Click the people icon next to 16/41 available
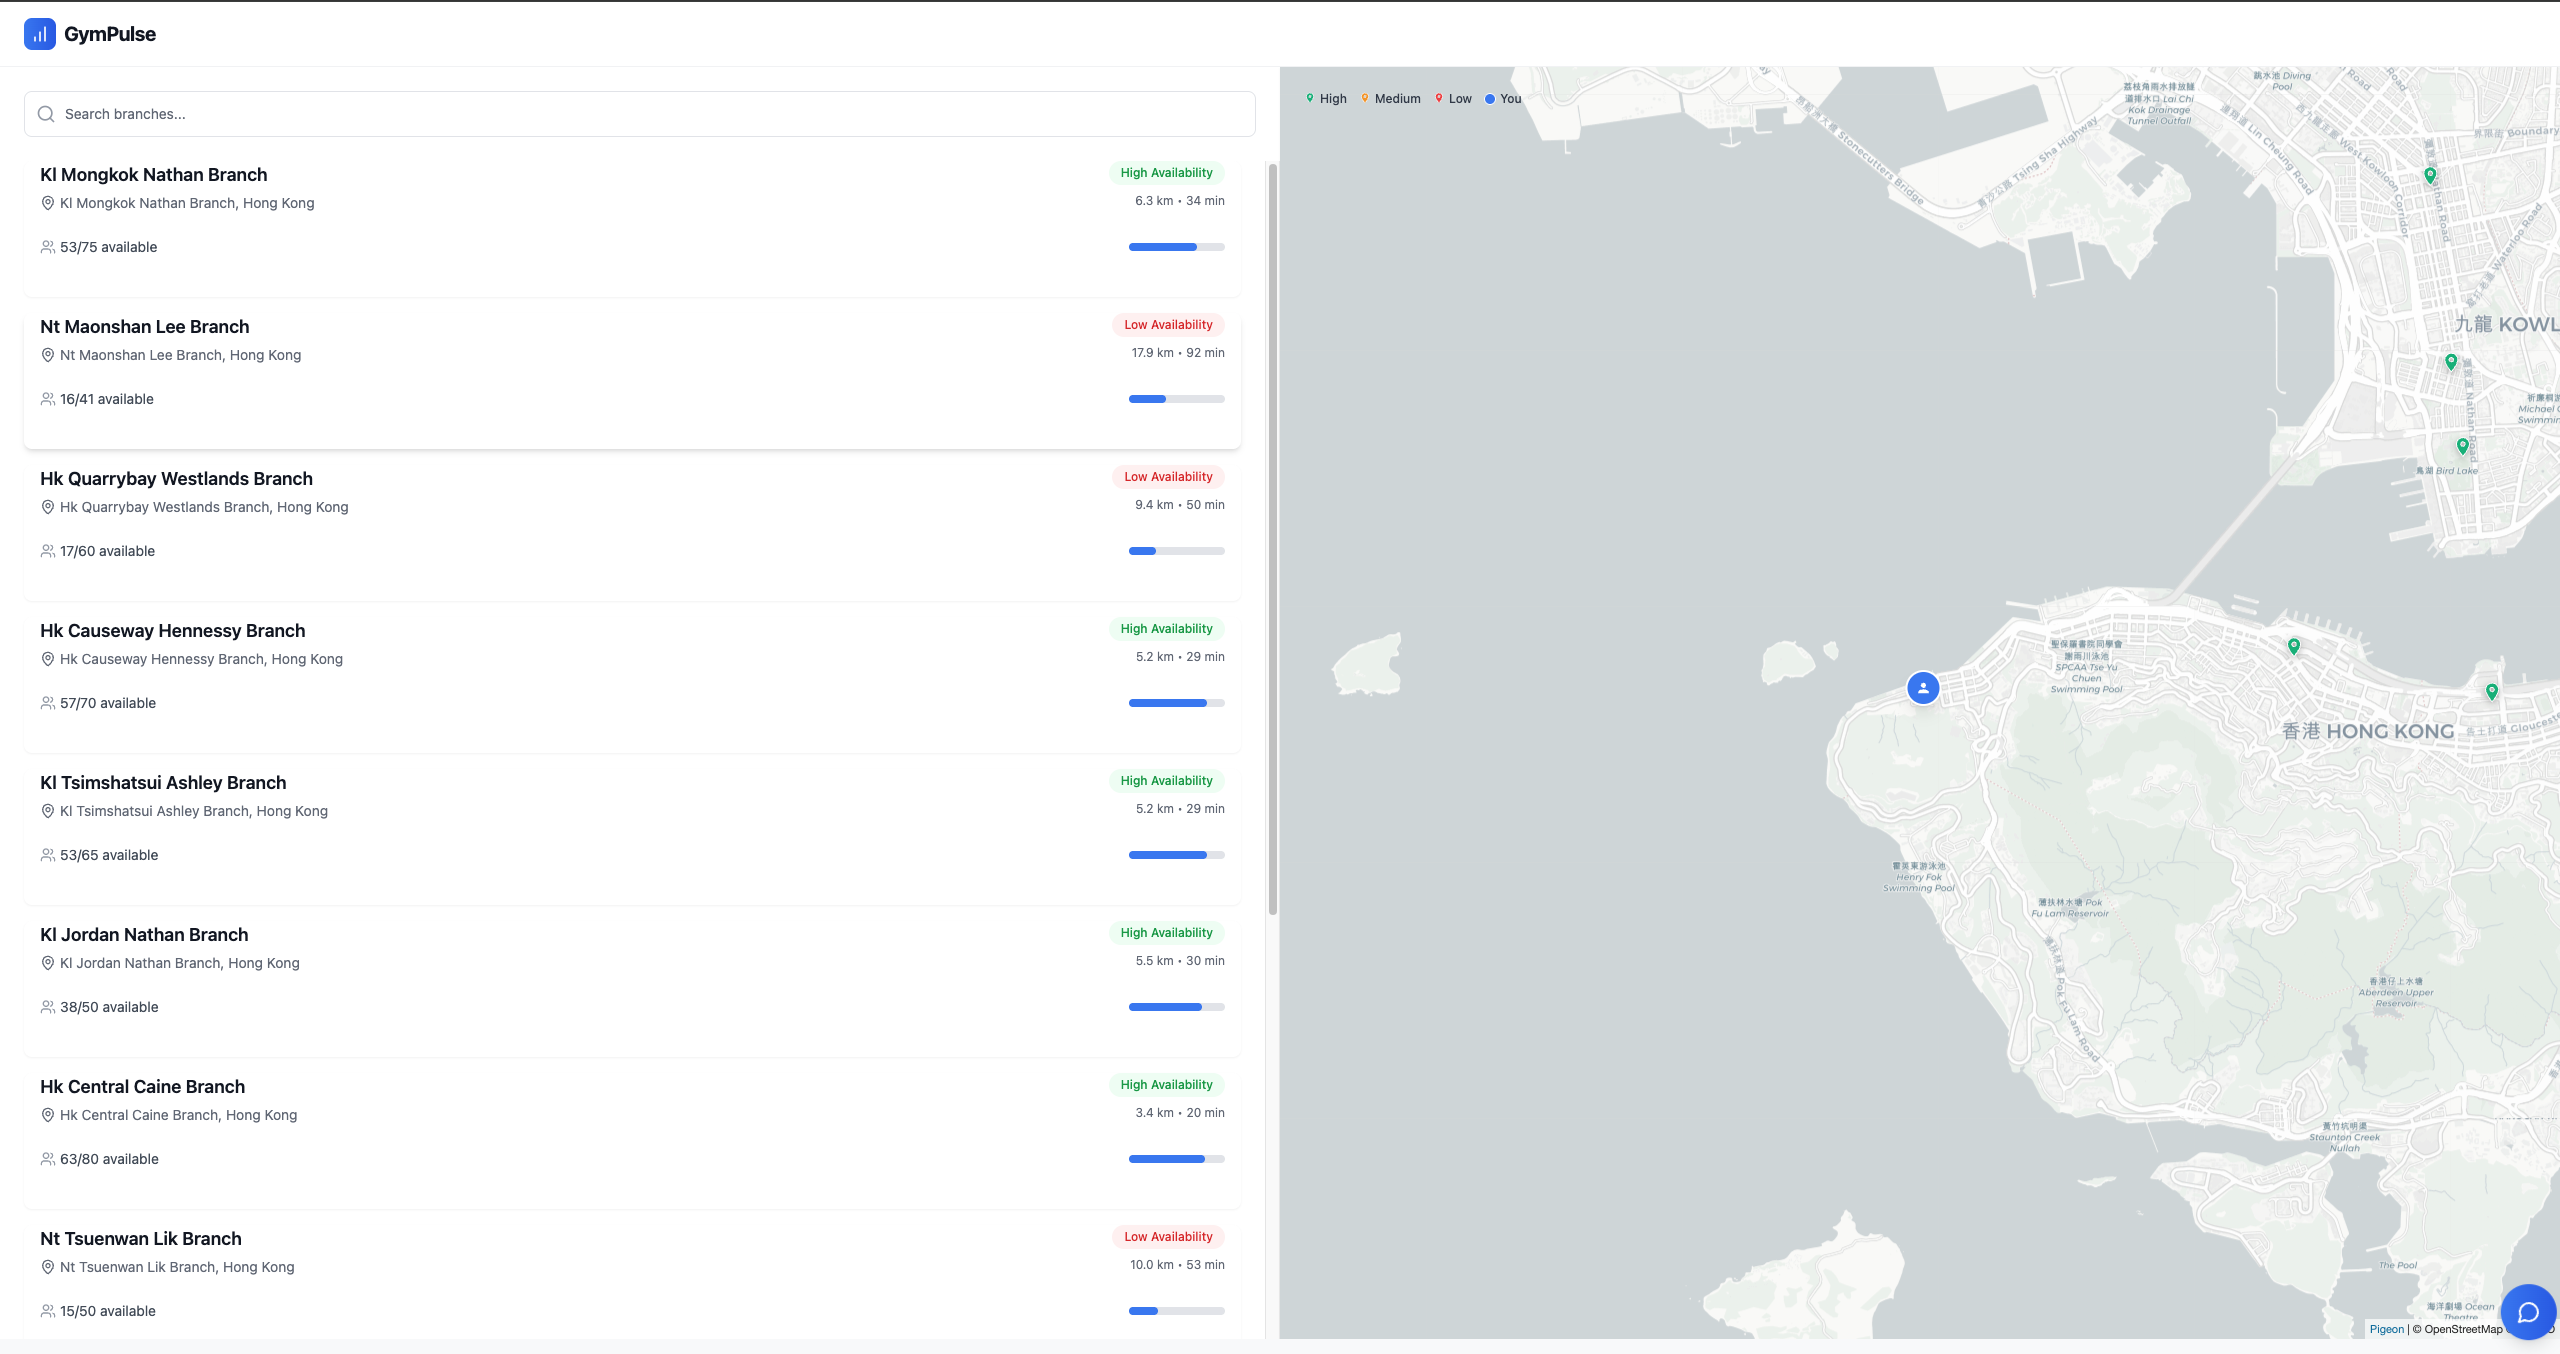The image size is (2560, 1354). coord(47,399)
